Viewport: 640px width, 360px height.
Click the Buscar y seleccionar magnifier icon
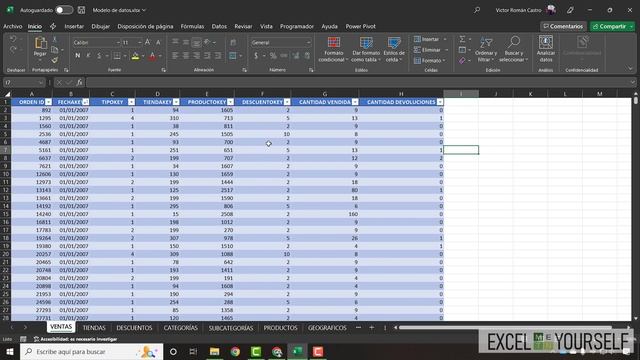coord(514,42)
